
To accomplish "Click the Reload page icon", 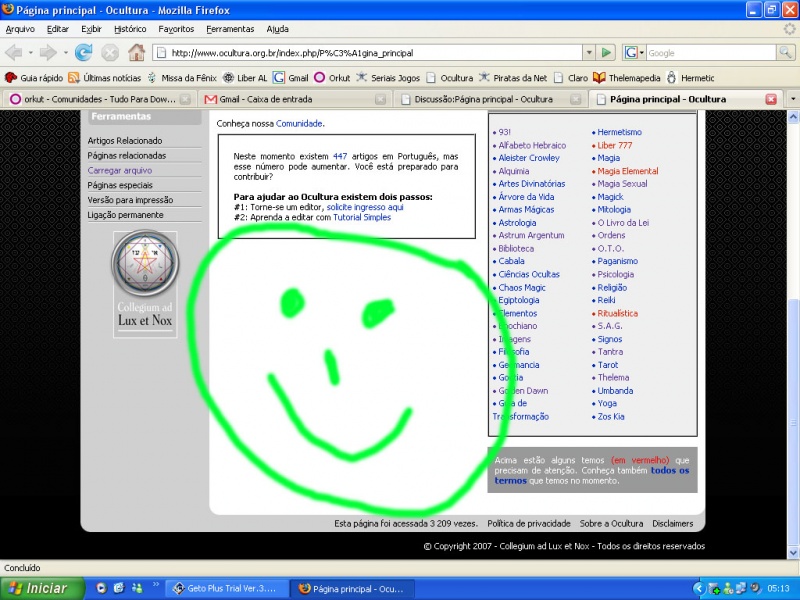I will pos(84,53).
